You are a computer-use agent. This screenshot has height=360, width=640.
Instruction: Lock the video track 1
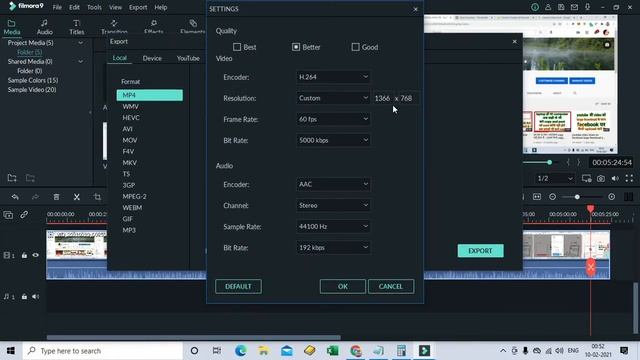24,256
